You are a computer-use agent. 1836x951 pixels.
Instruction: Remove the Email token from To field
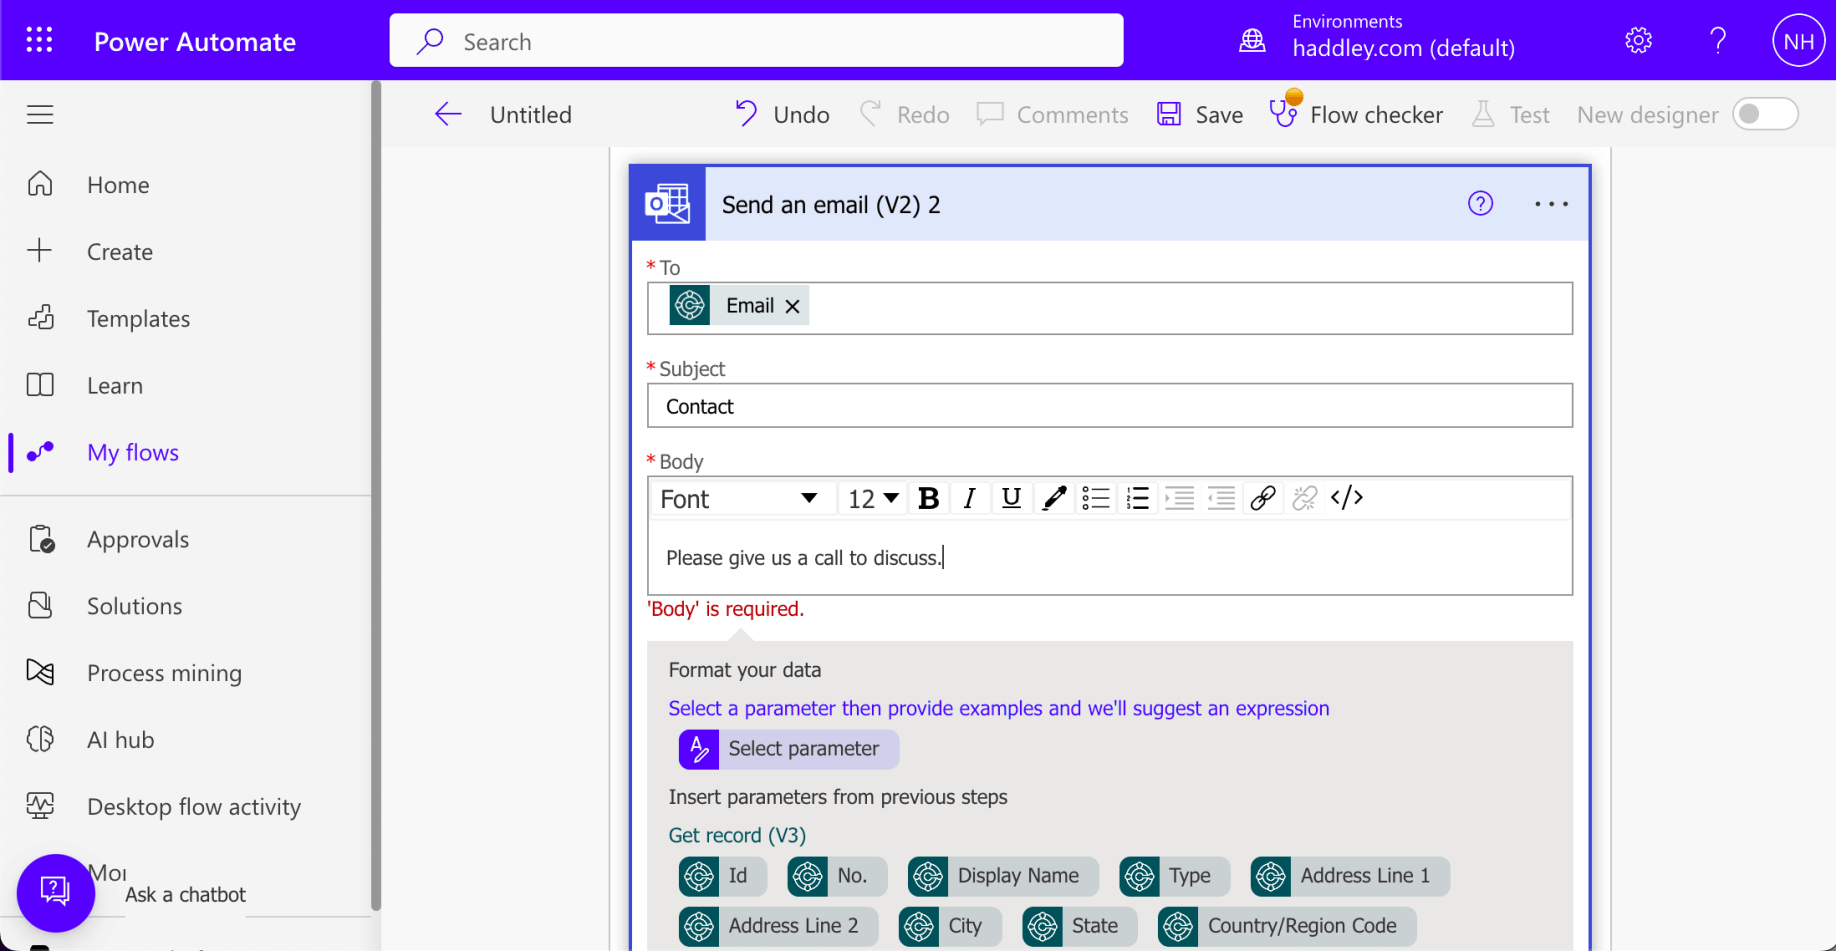tap(792, 306)
